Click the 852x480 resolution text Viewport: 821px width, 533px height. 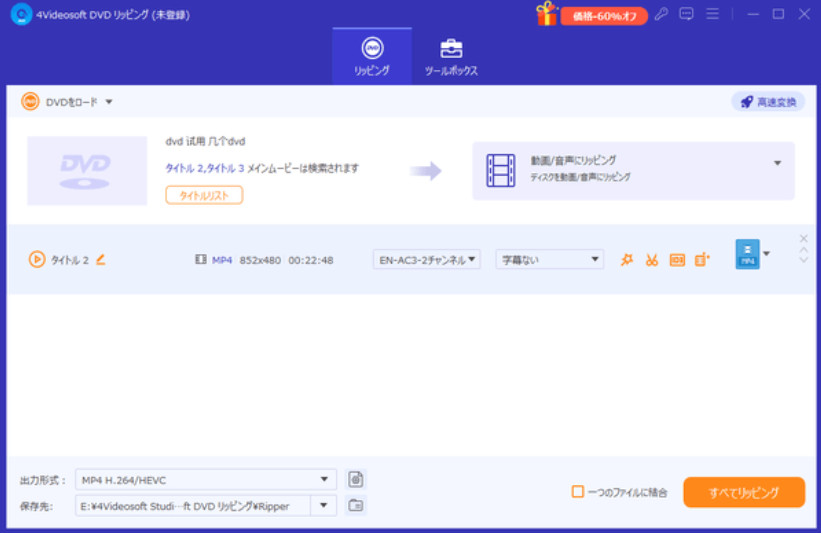click(260, 260)
